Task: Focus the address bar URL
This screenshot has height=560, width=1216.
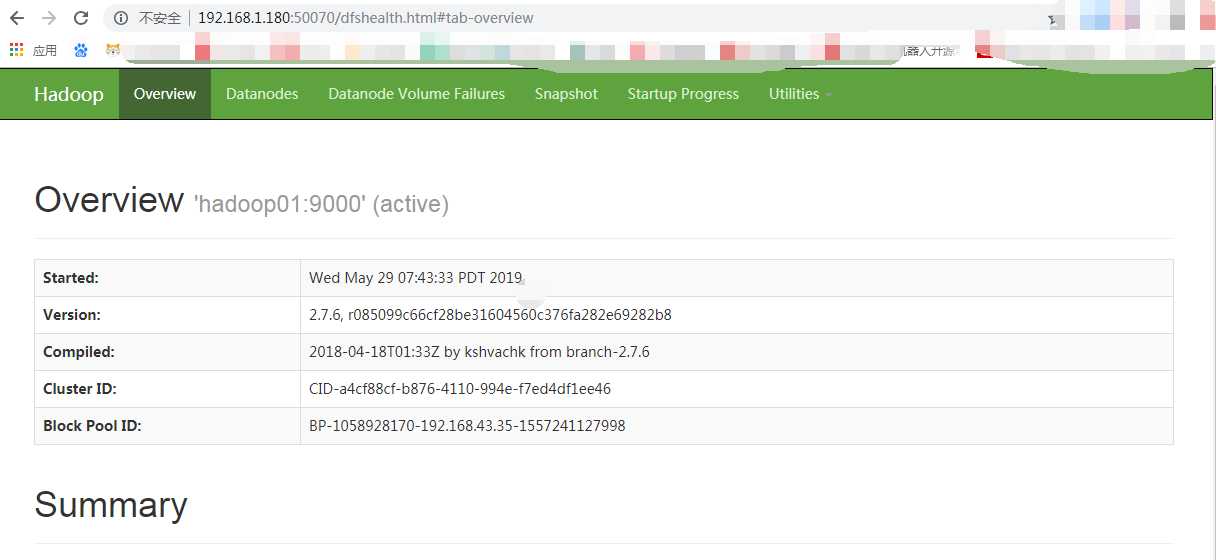Action: click(x=365, y=18)
